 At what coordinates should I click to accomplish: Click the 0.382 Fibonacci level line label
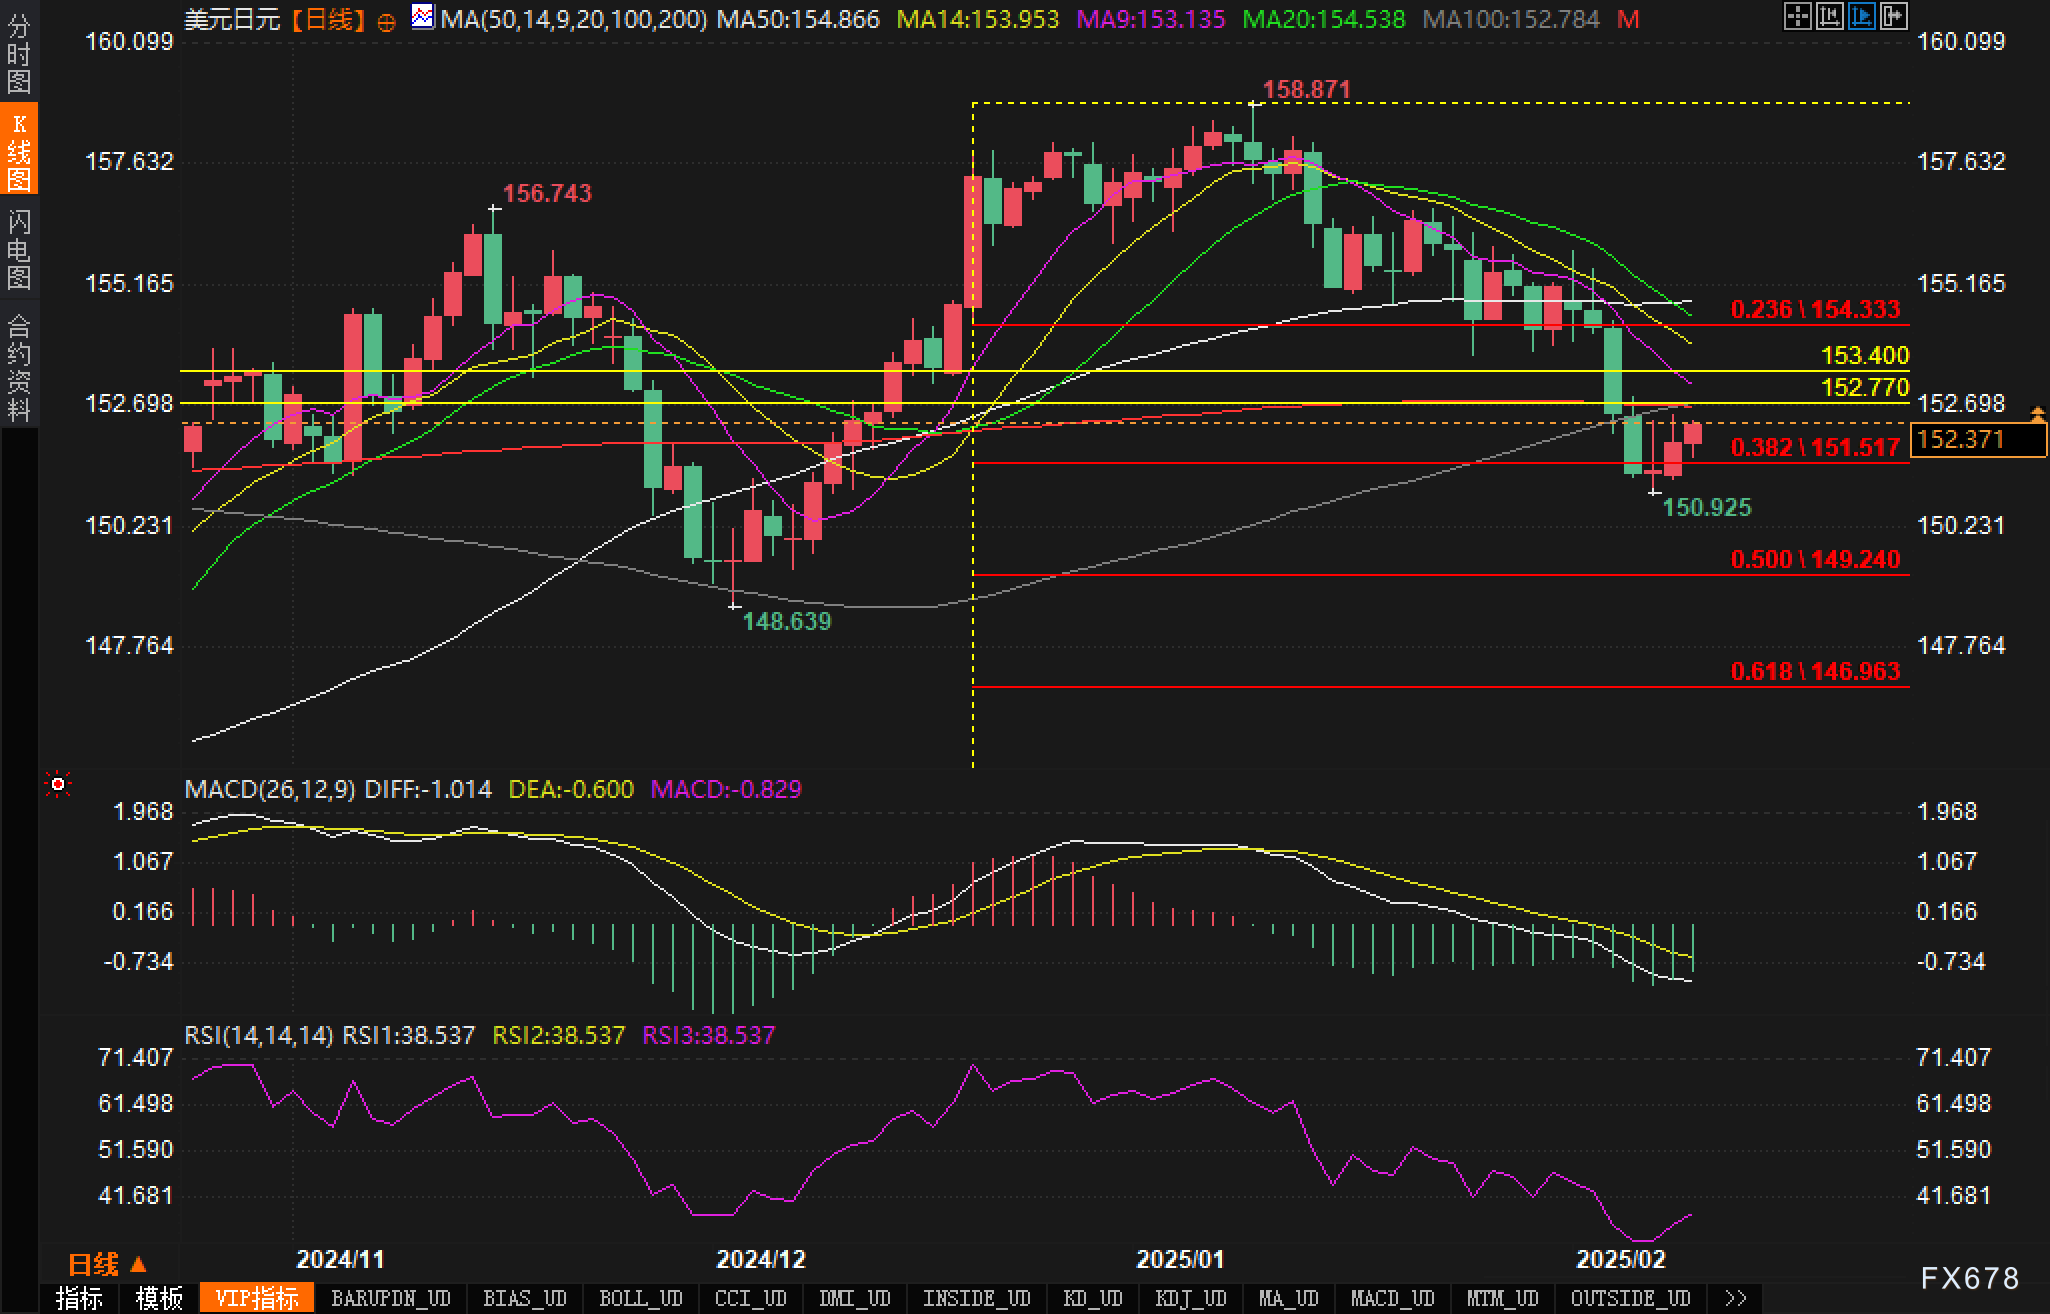point(1814,447)
